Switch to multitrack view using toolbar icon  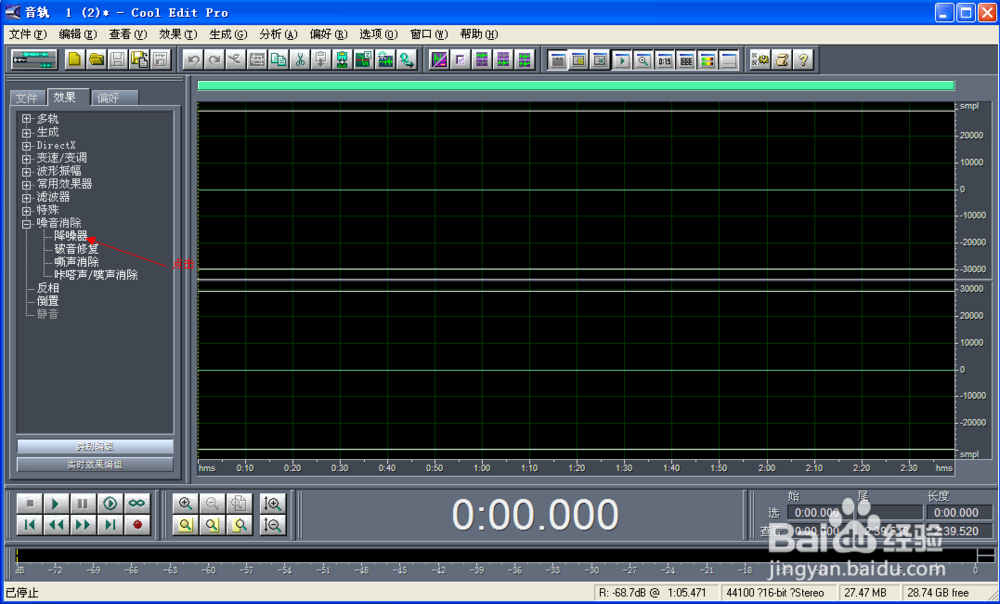[34, 60]
